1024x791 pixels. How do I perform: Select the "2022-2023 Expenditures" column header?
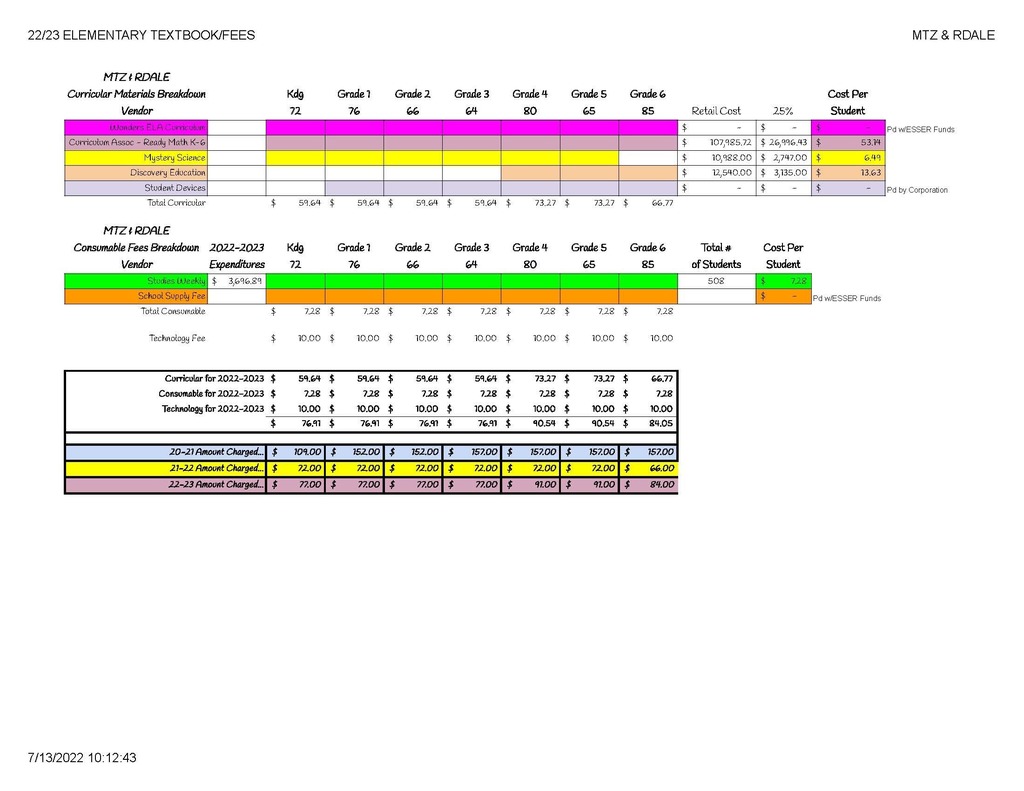click(236, 256)
